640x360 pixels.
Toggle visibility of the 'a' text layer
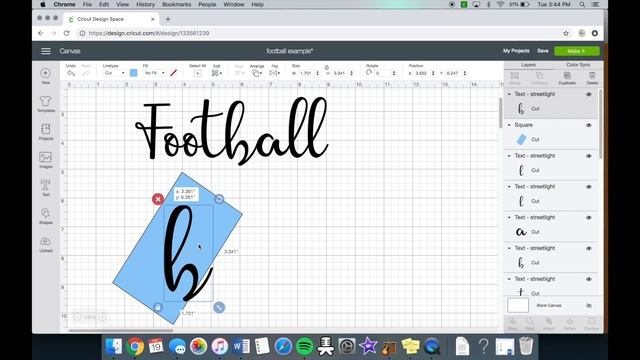click(589, 218)
